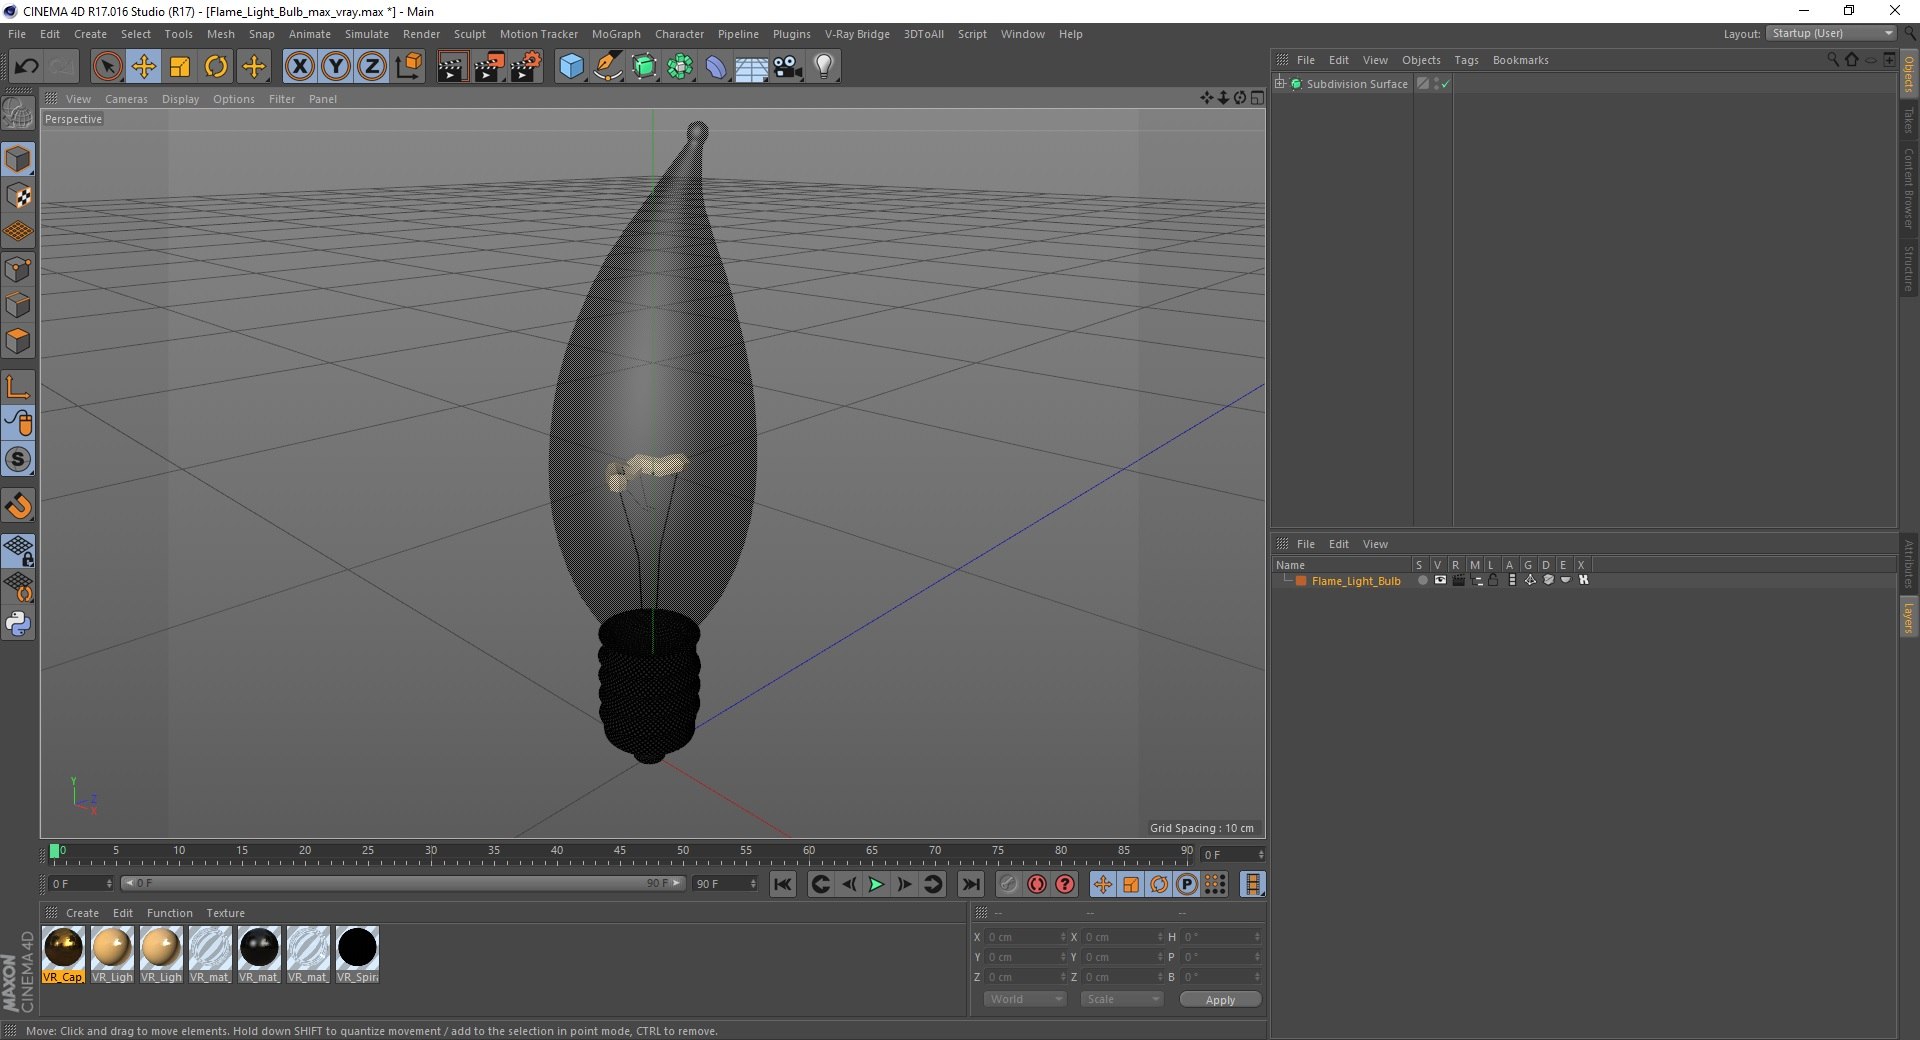Click the Subdivision Surface generator icon
Image resolution: width=1920 pixels, height=1040 pixels.
[644, 67]
